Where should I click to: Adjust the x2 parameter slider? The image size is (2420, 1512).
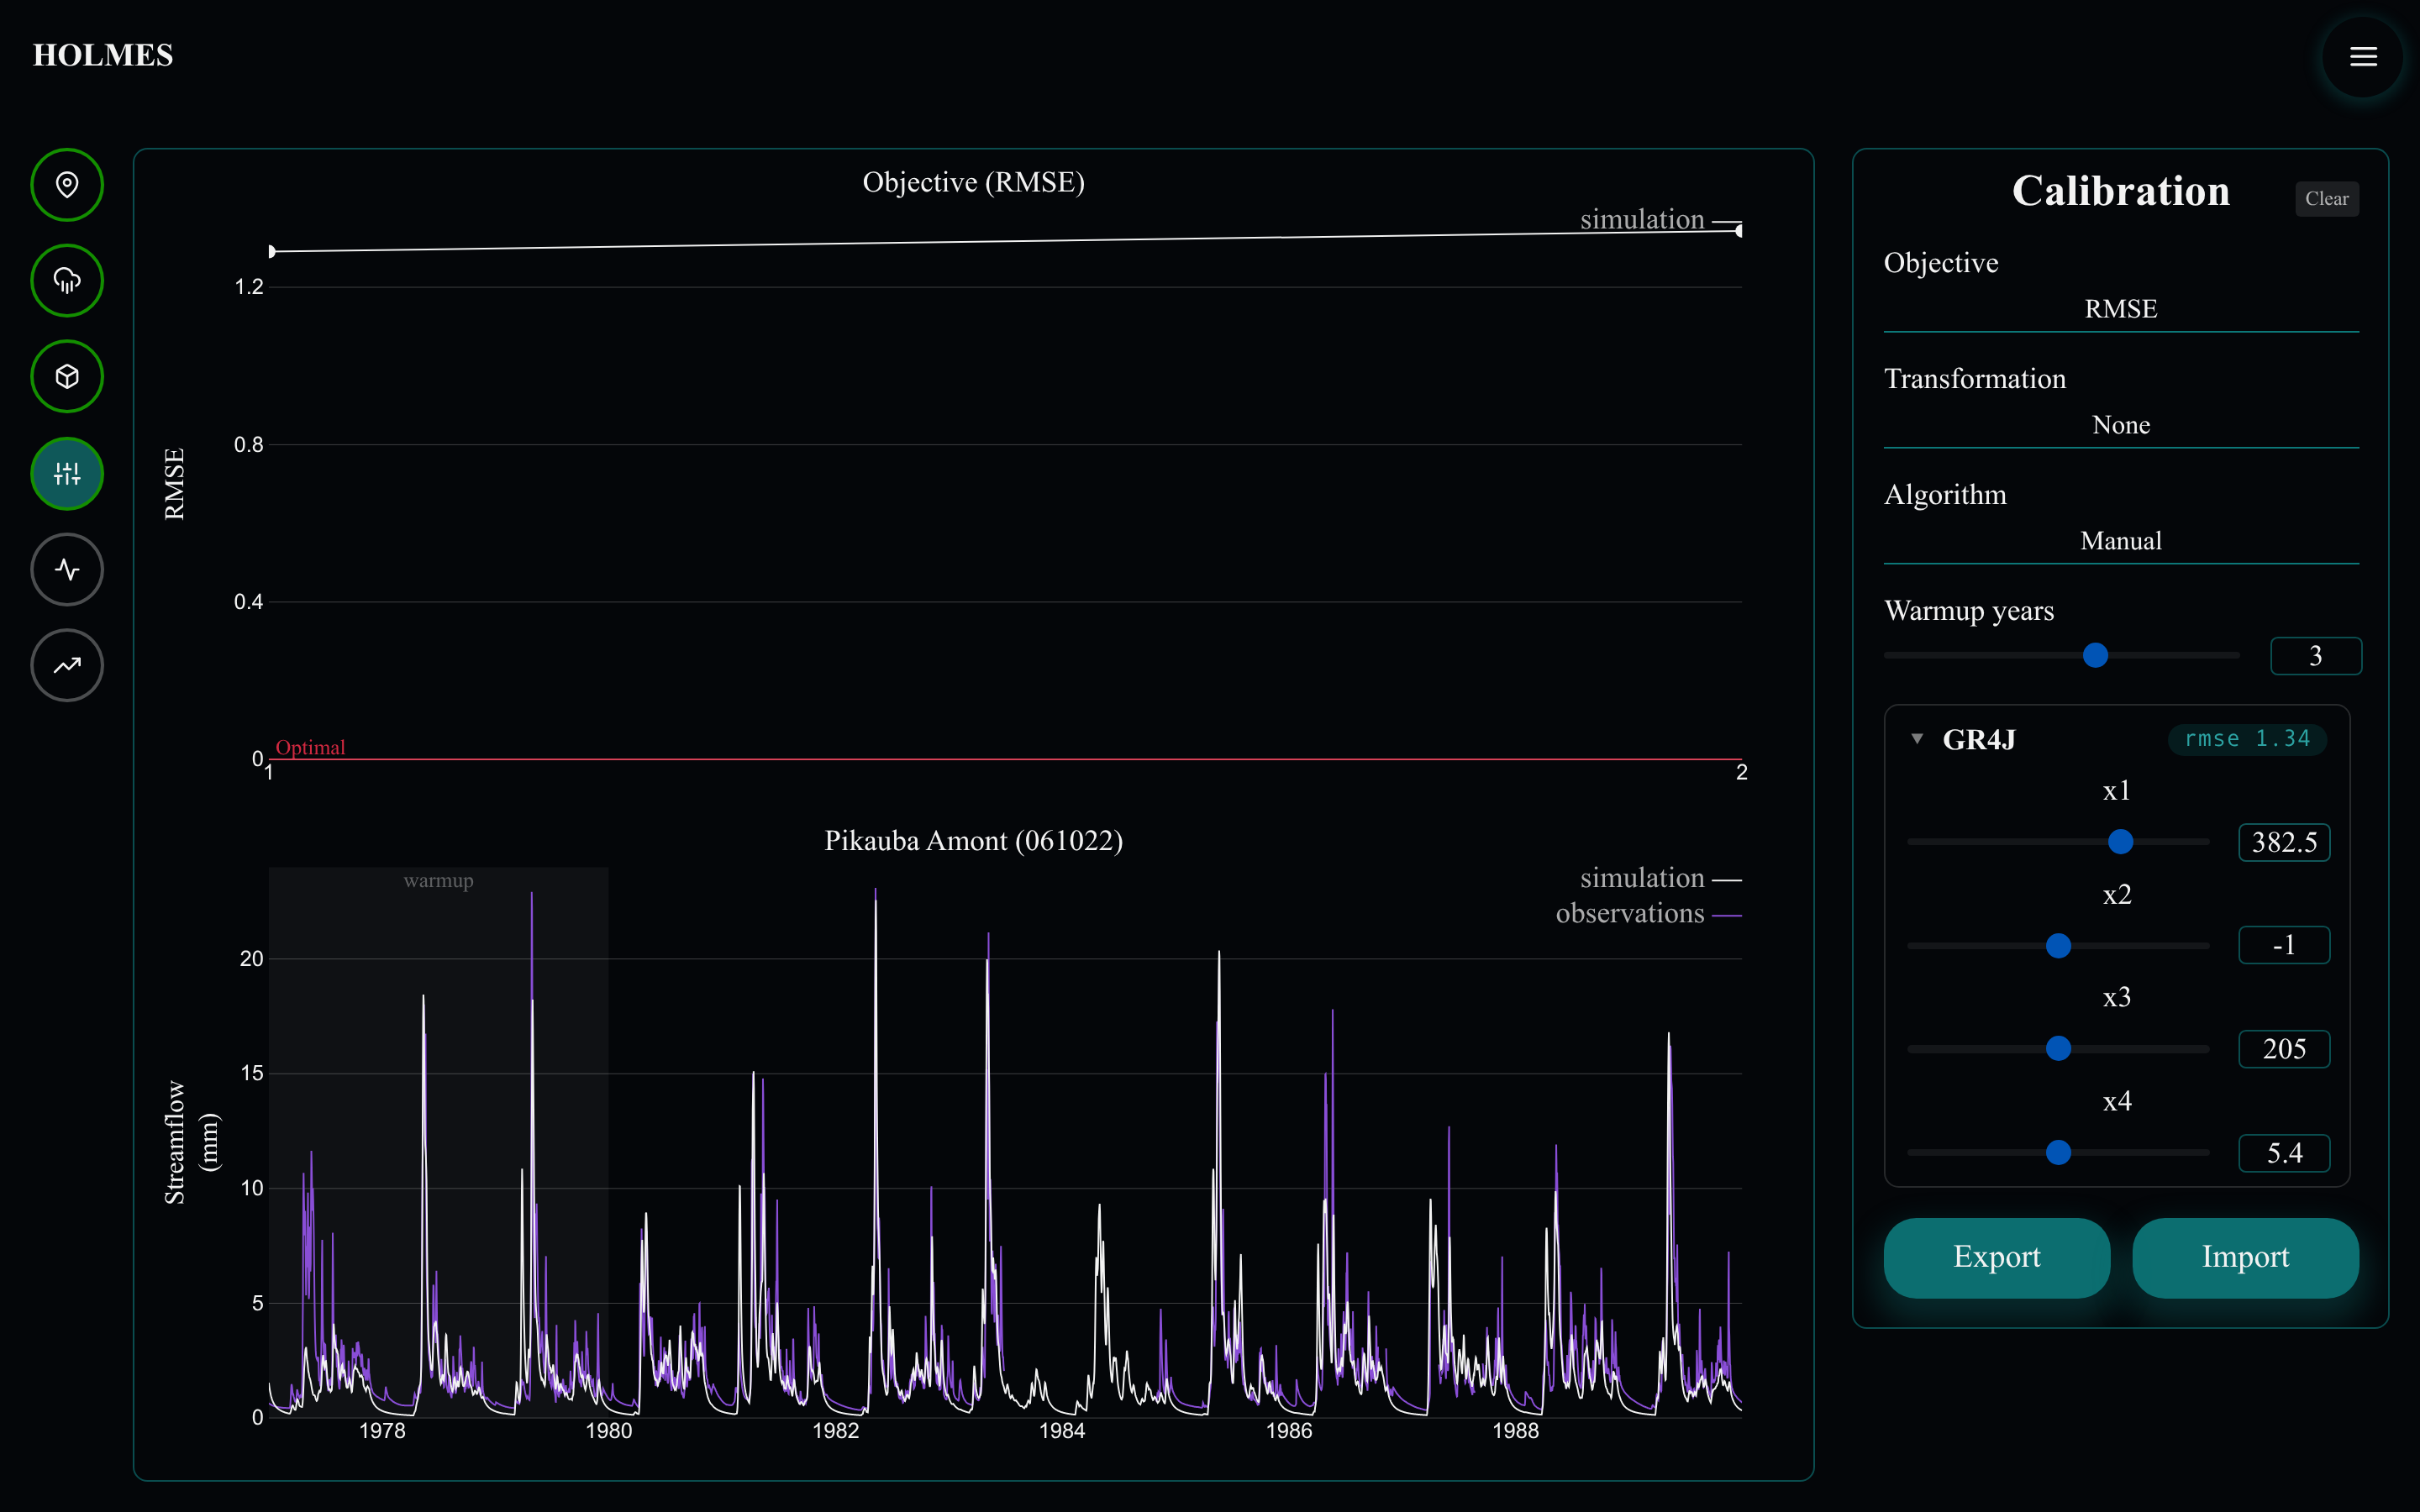(2058, 946)
